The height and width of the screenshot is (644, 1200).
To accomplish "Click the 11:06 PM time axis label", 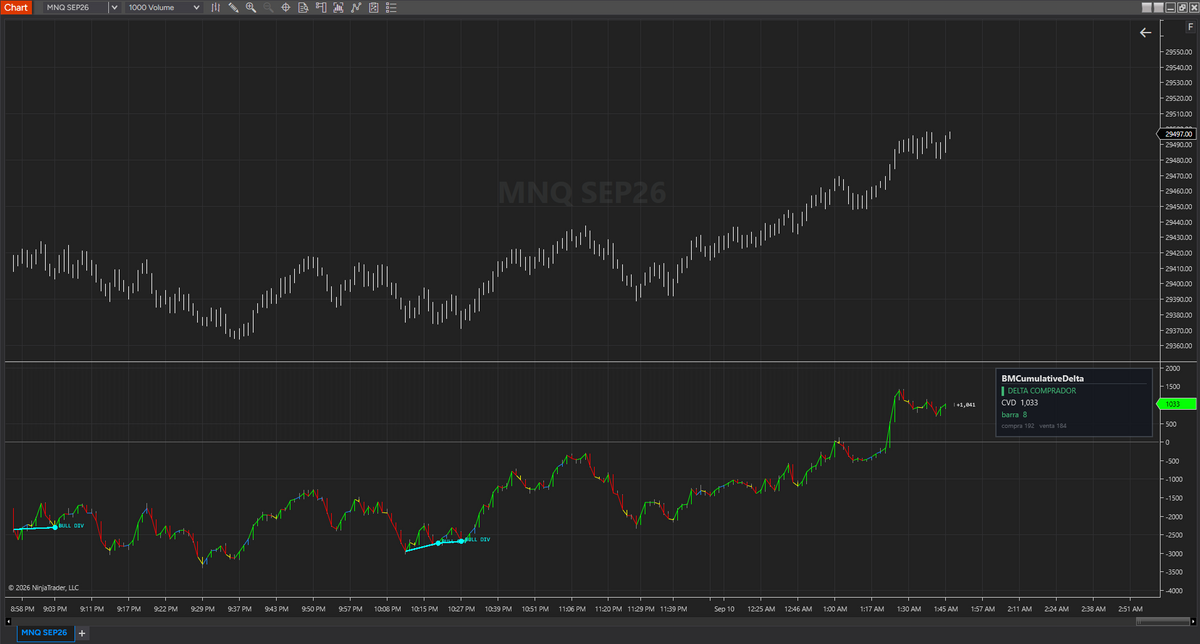I will 572,608.
